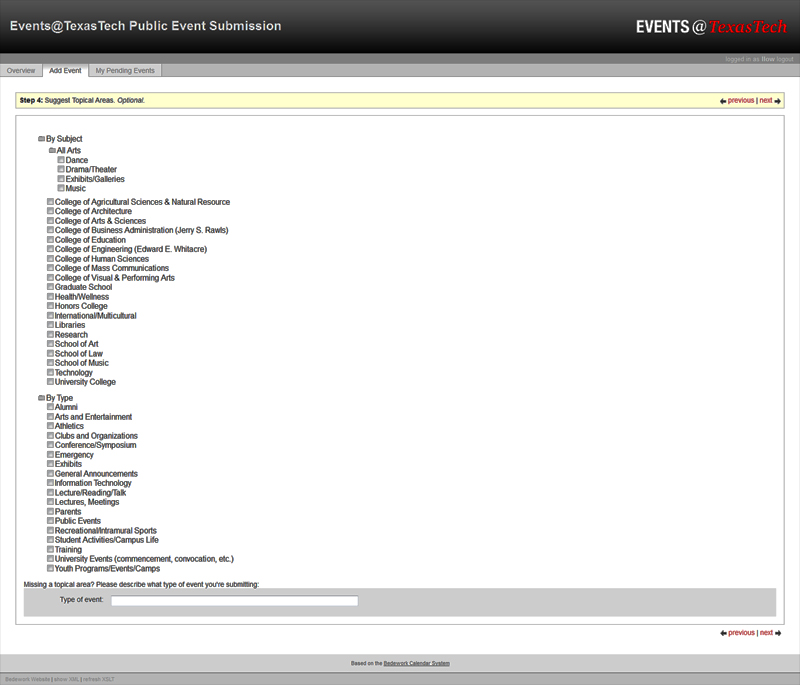Open the Bedework Calendar System link
Screen dimensions: 800x685
[416, 664]
